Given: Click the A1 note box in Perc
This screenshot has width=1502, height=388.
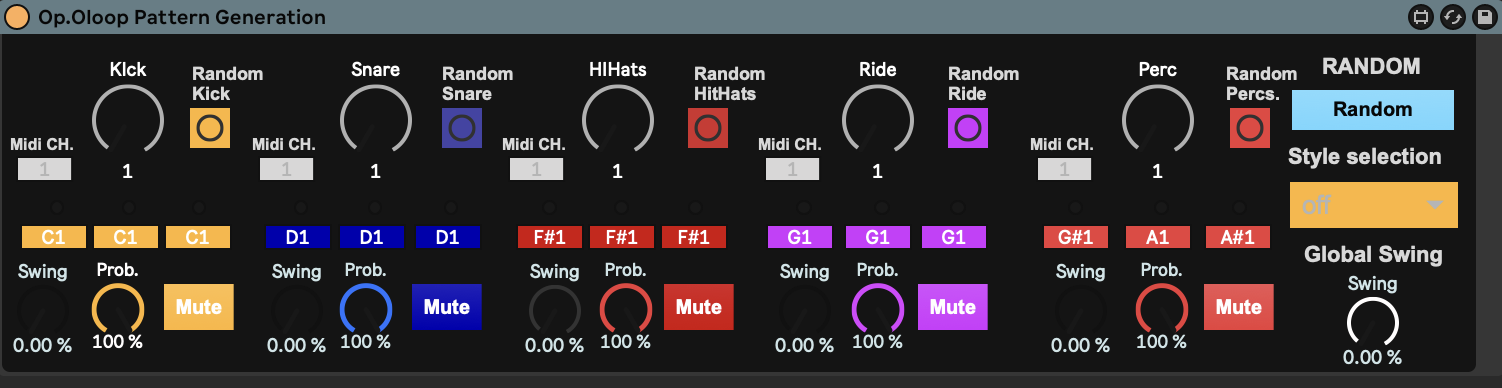Looking at the screenshot, I should [x=1159, y=237].
